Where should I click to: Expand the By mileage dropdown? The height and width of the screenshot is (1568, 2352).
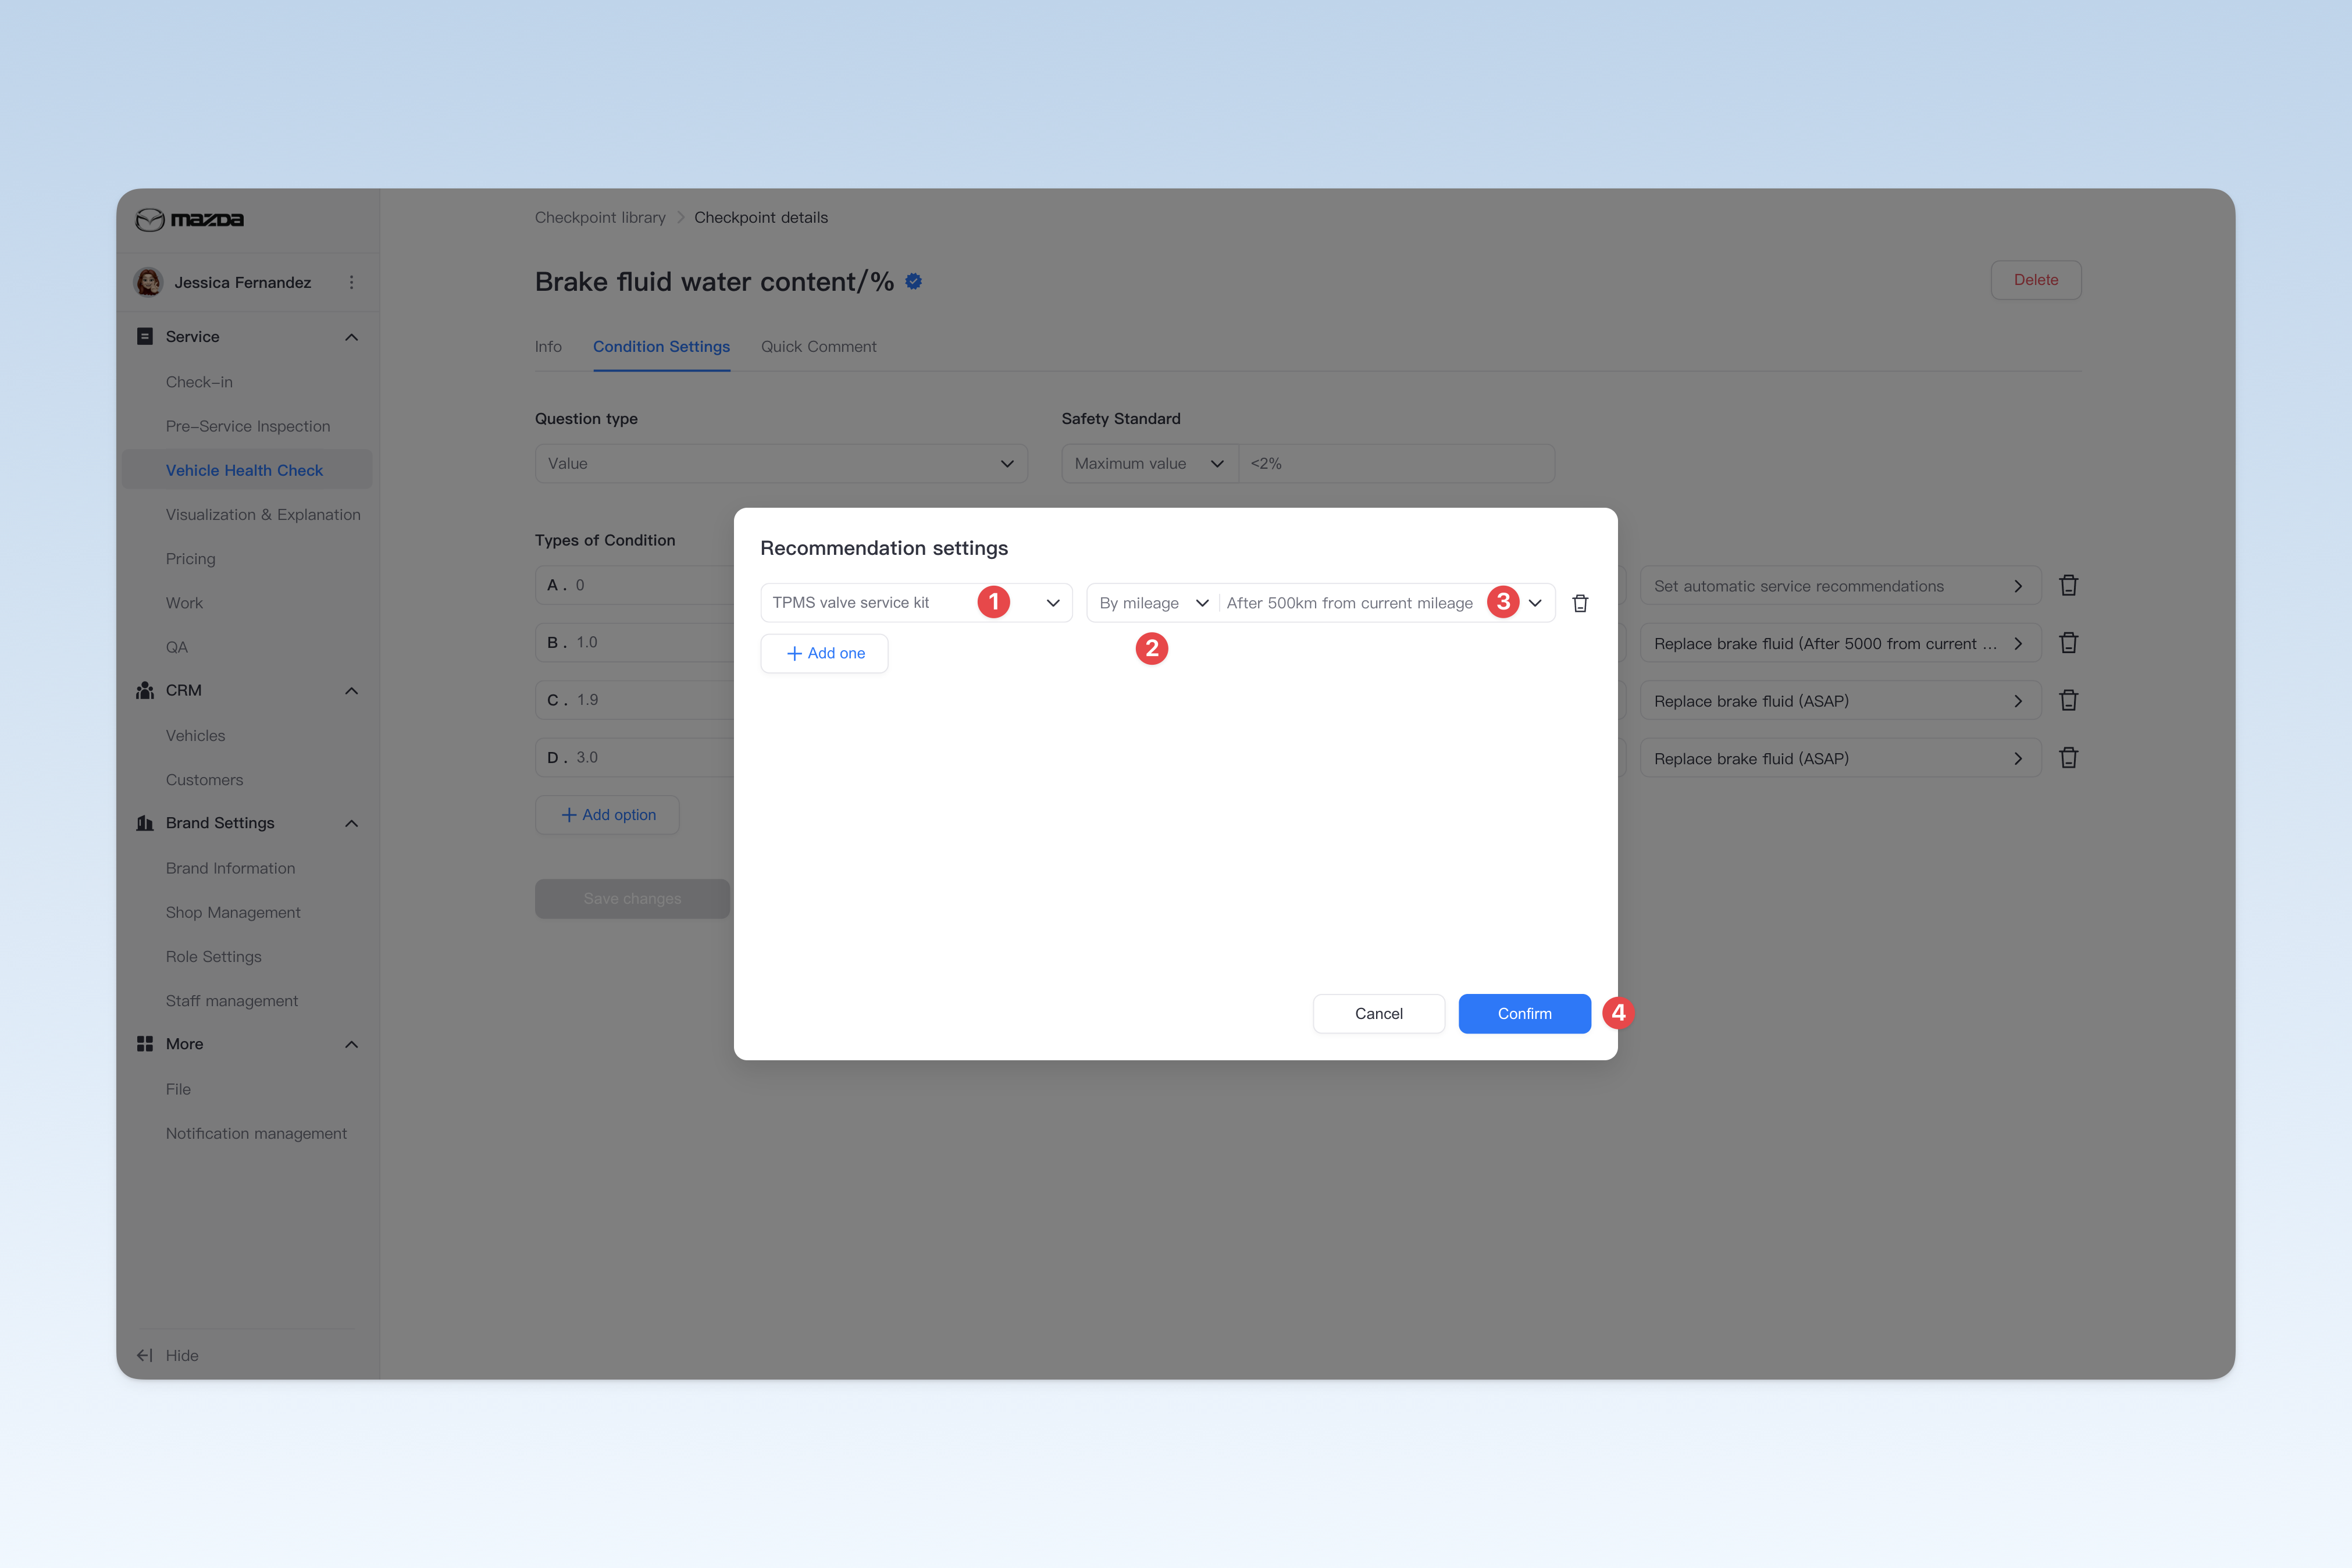tap(1153, 603)
